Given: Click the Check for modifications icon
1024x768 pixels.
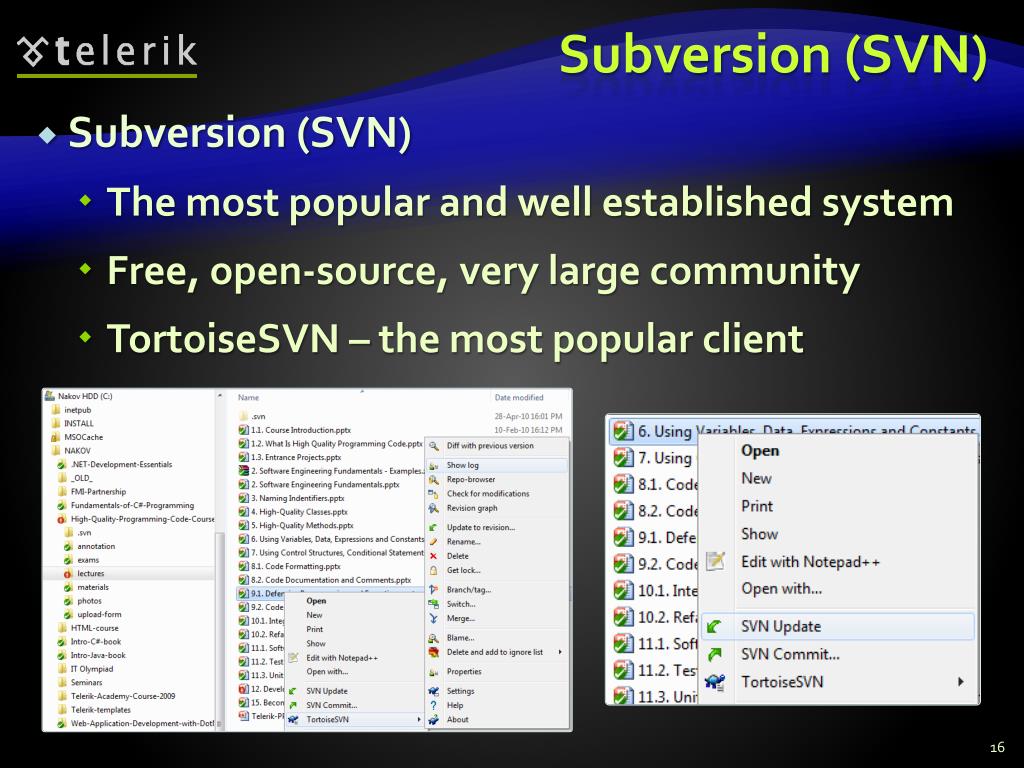Looking at the screenshot, I should point(434,494).
